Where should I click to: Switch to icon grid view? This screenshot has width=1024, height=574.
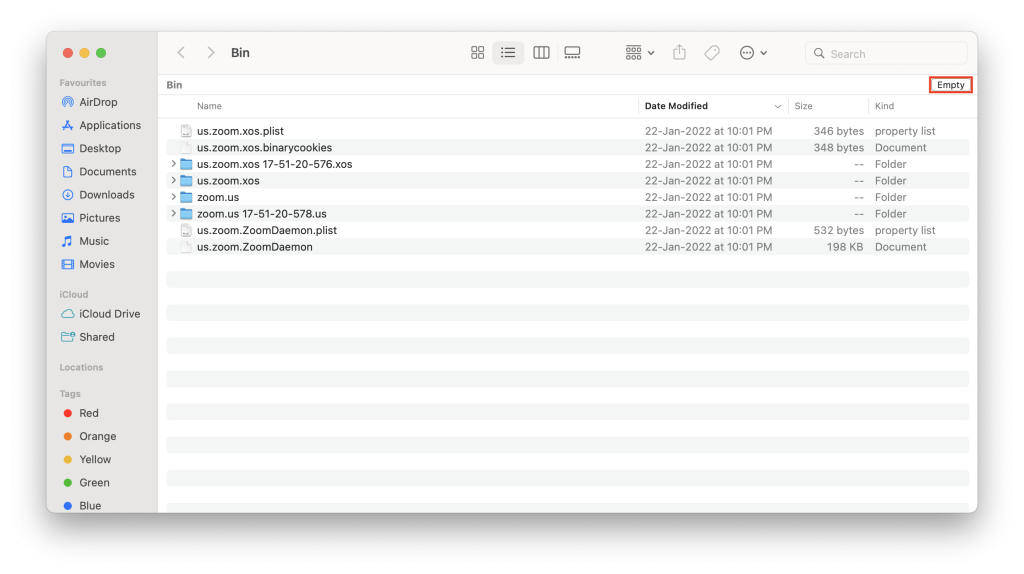tap(477, 53)
